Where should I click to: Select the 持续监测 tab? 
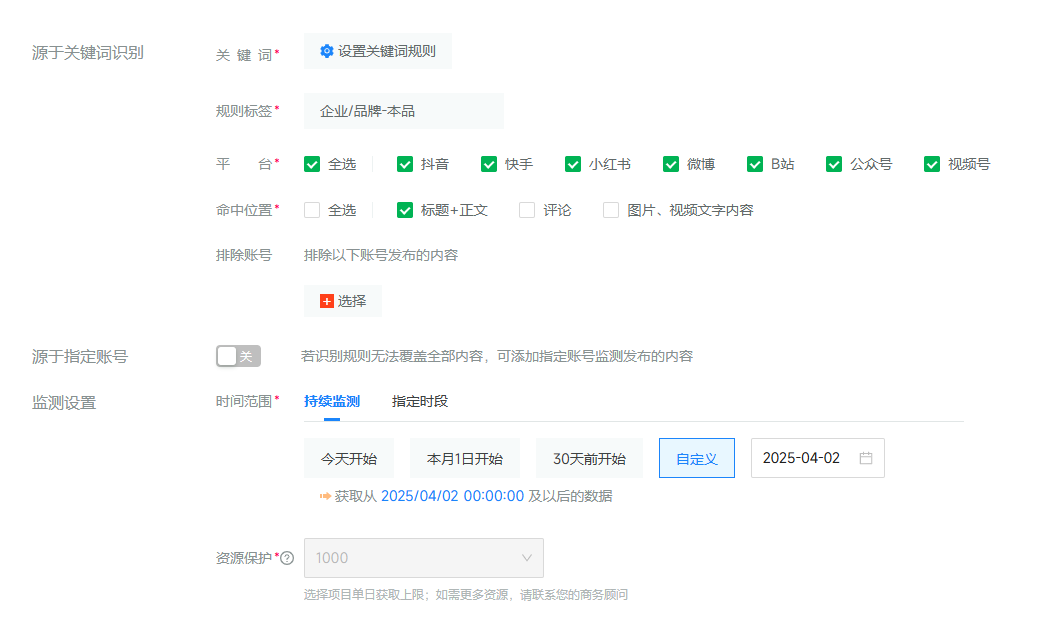(332, 401)
